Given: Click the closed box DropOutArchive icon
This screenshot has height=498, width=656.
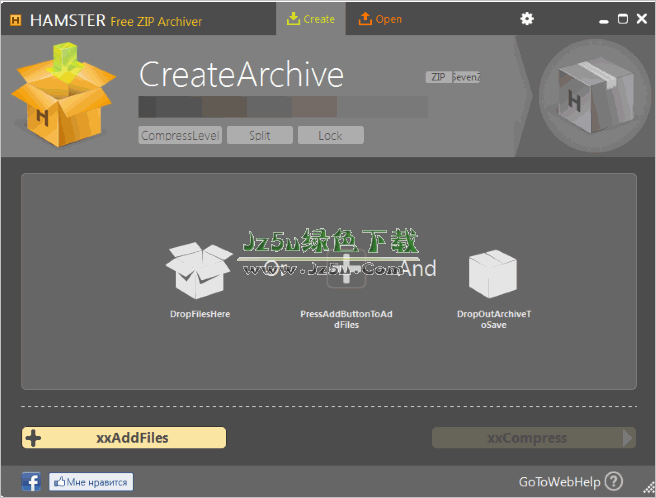Looking at the screenshot, I should (493, 273).
